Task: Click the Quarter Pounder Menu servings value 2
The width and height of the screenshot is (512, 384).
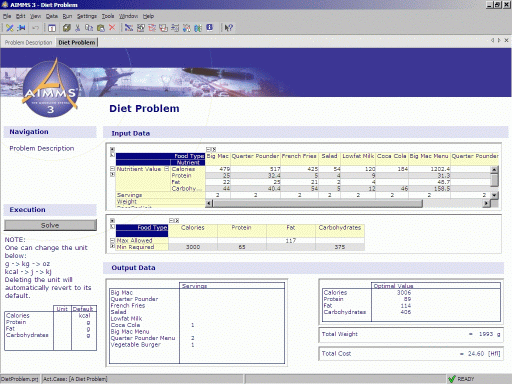Action: coord(192,338)
